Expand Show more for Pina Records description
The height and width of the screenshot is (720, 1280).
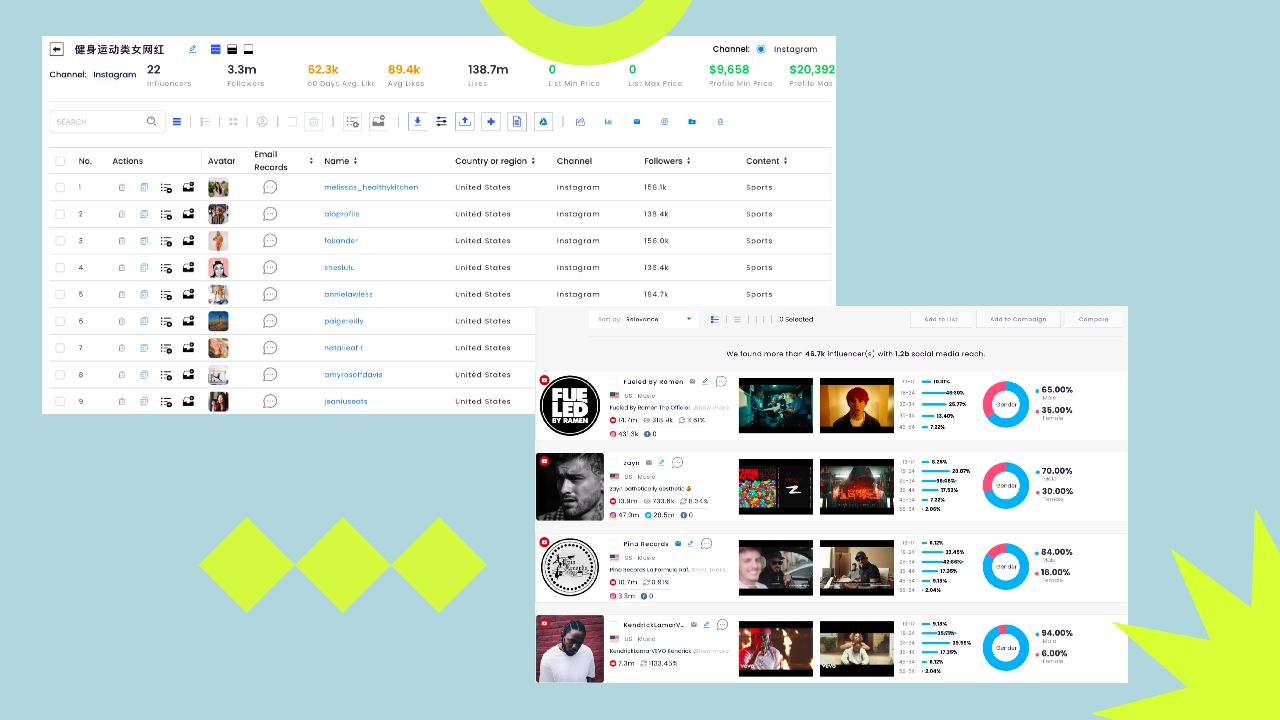tap(709, 570)
